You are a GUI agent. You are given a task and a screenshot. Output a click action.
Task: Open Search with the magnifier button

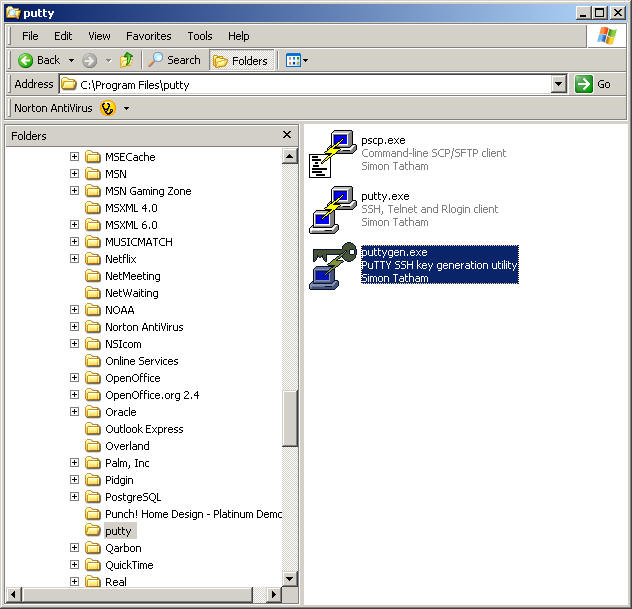tap(174, 60)
